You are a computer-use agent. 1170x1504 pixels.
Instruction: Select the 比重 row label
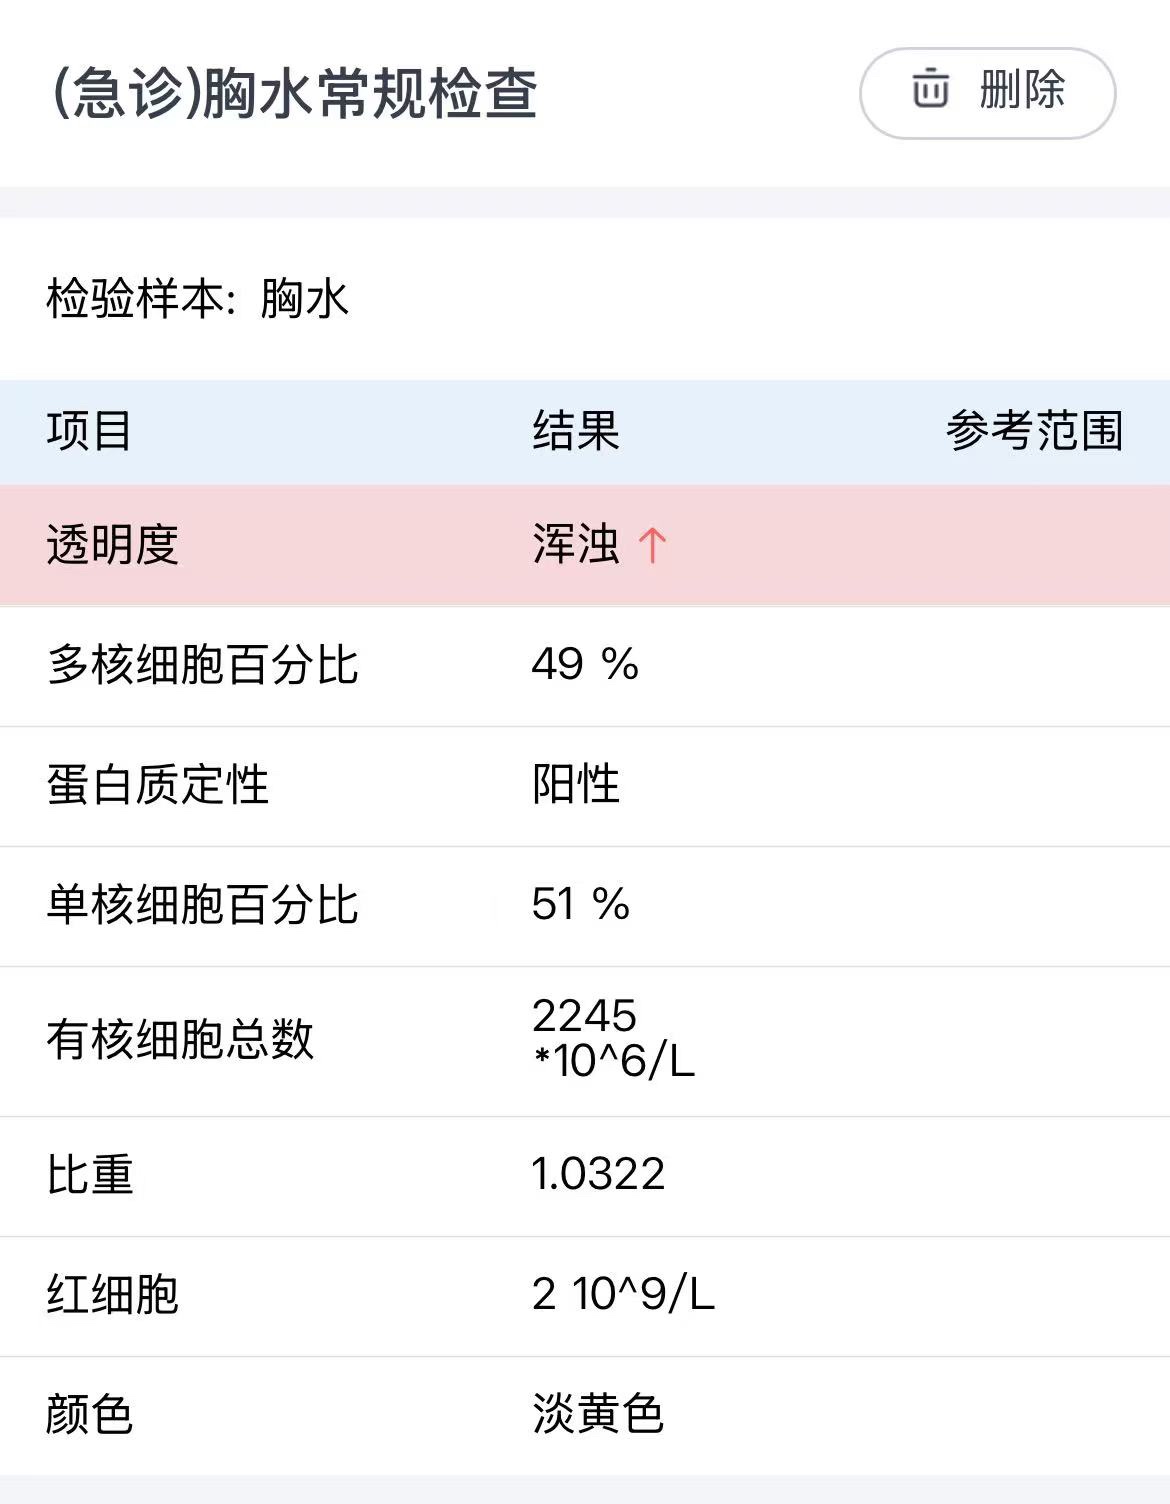point(89,1175)
